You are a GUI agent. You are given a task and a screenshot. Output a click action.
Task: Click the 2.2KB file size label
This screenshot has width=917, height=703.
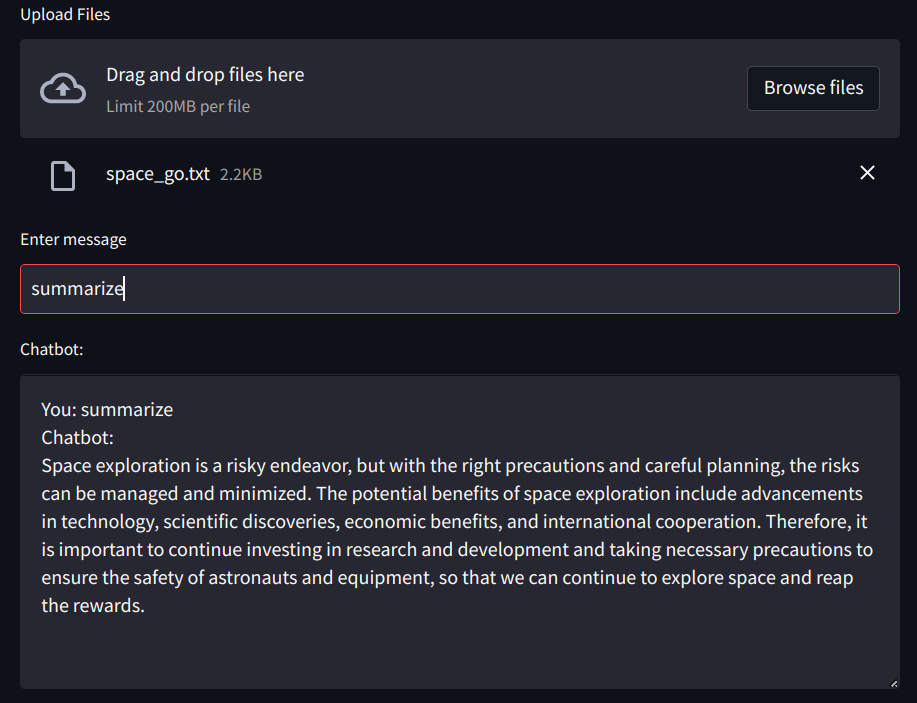[241, 174]
